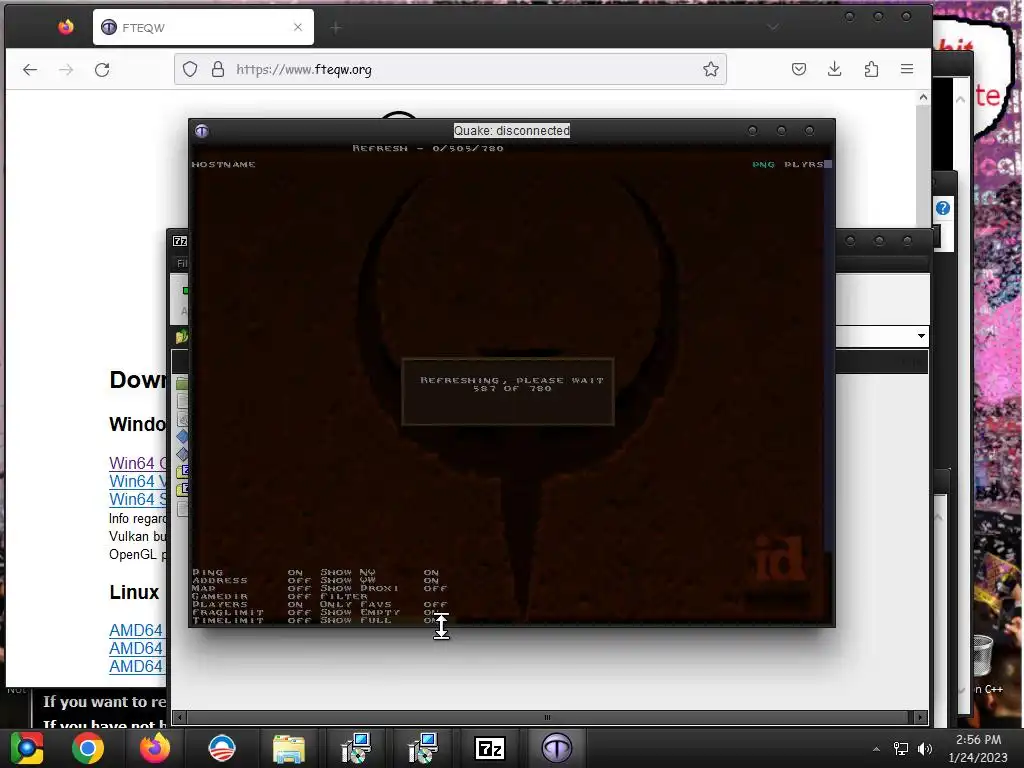Screen dimensions: 1024x768
Task: List all tabs dropdown arrow
Action: point(773,27)
